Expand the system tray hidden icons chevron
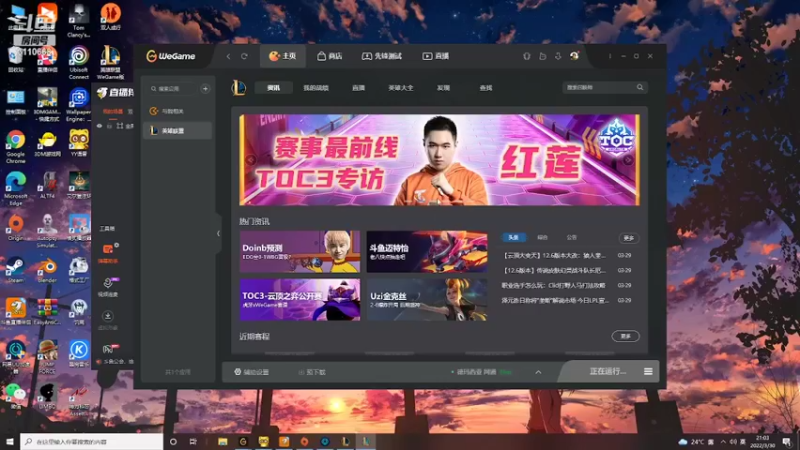This screenshot has height=450, width=800. (x=723, y=441)
